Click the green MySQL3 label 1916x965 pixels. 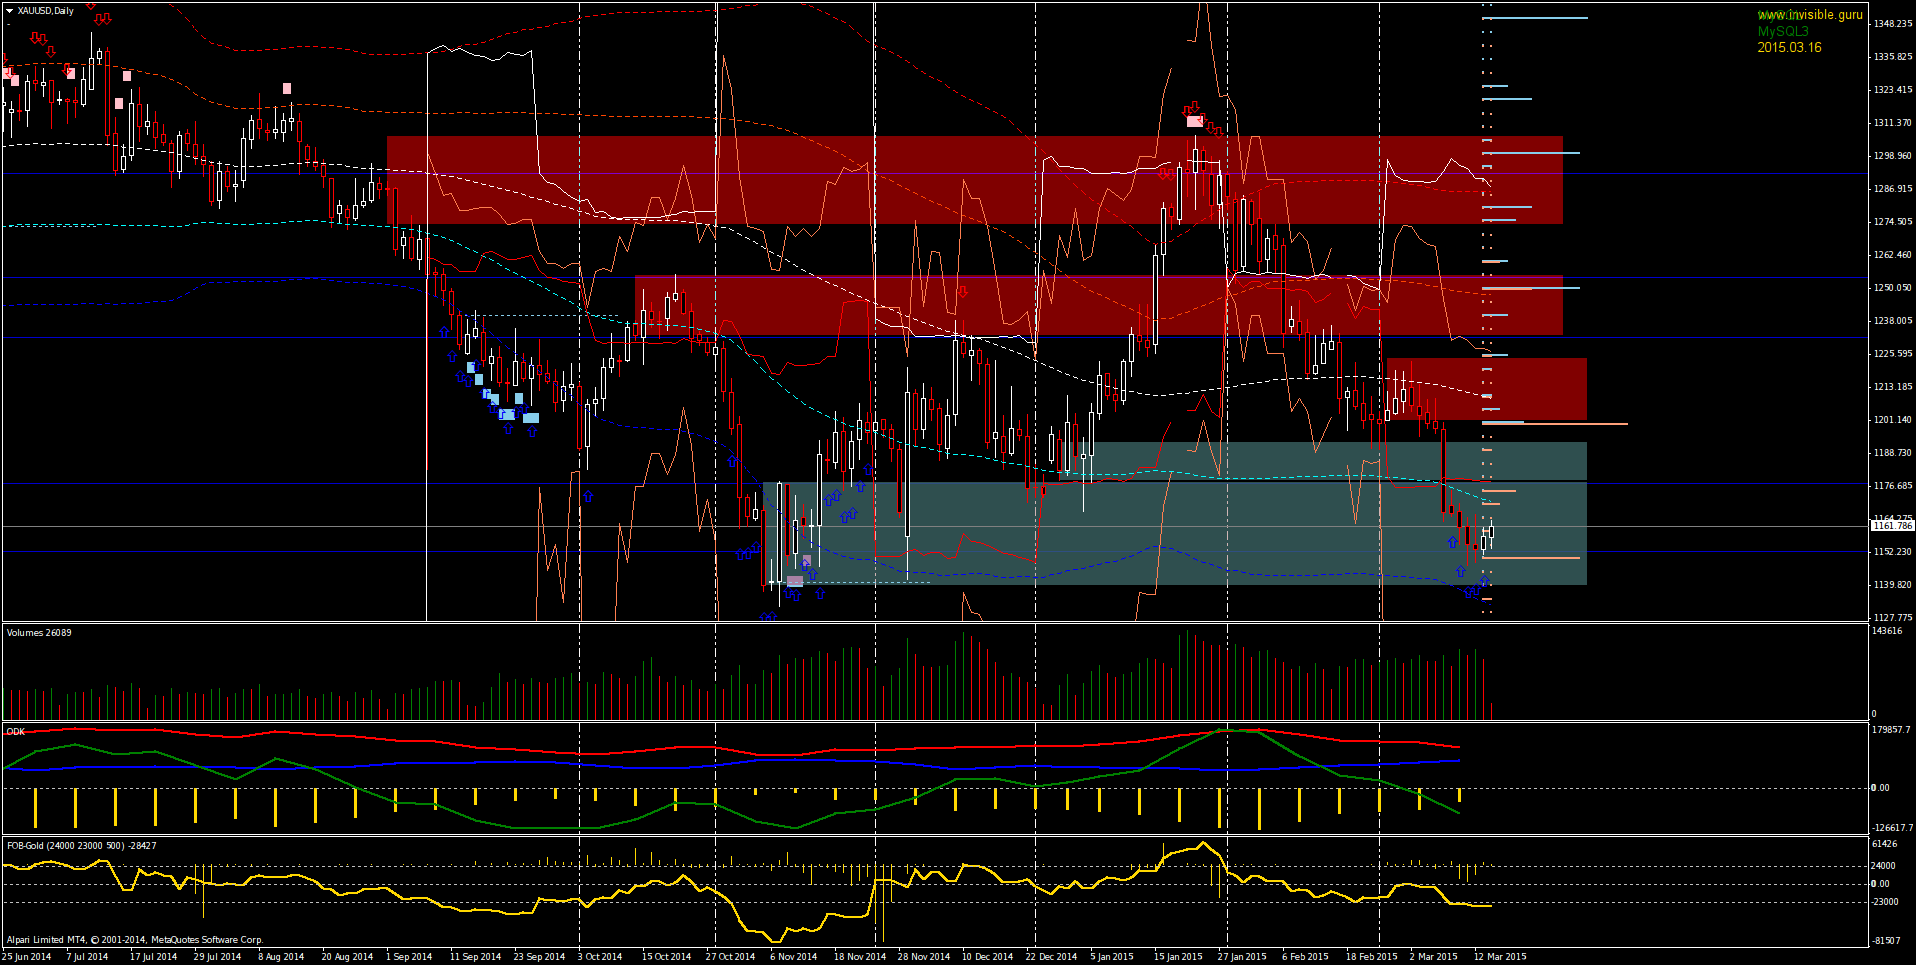pos(1783,31)
